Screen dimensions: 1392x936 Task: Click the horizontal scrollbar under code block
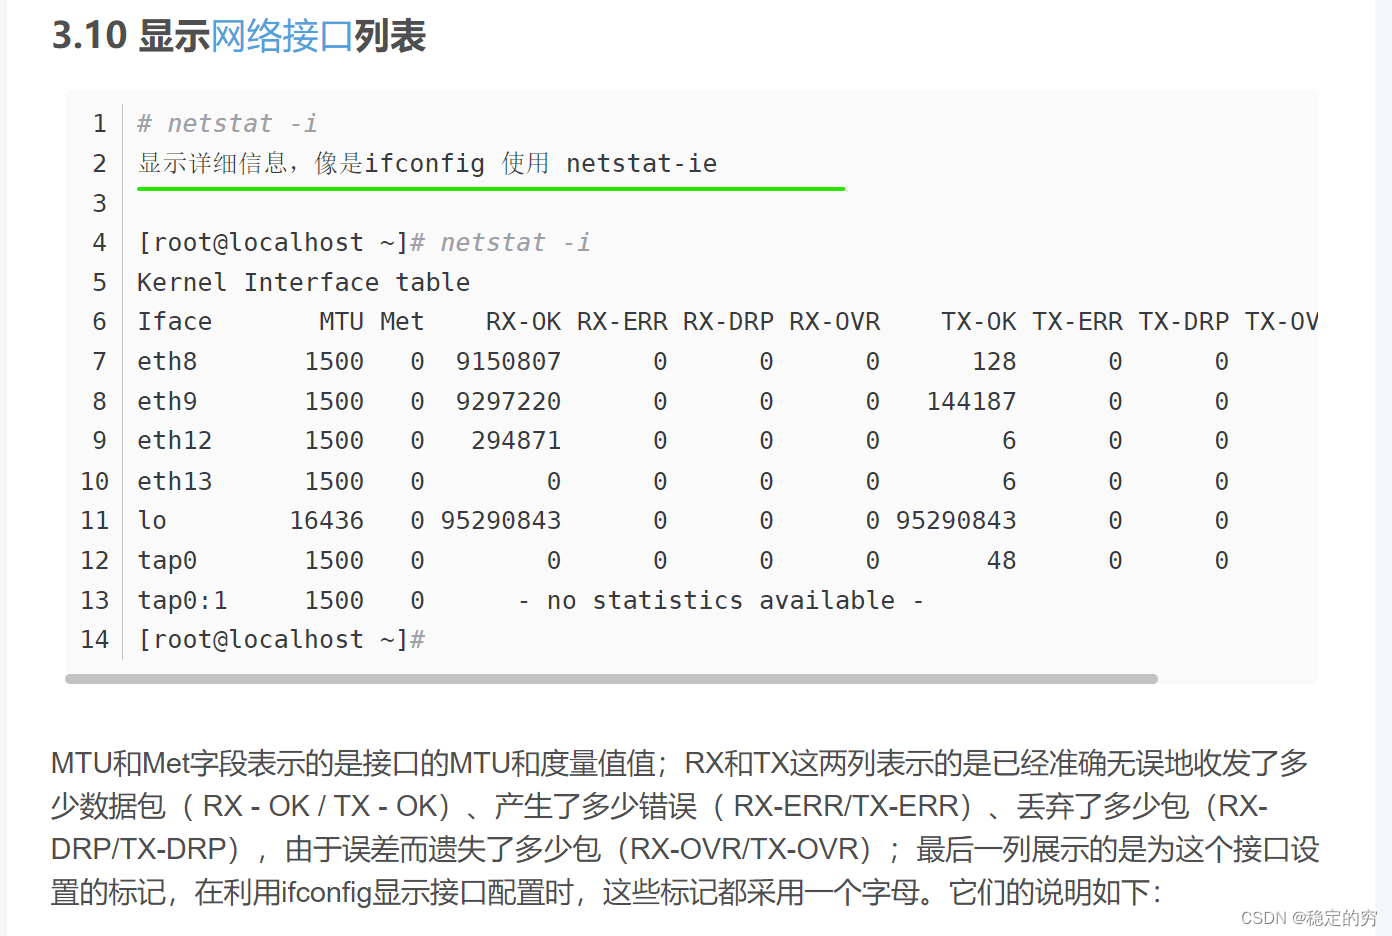pyautogui.click(x=611, y=679)
